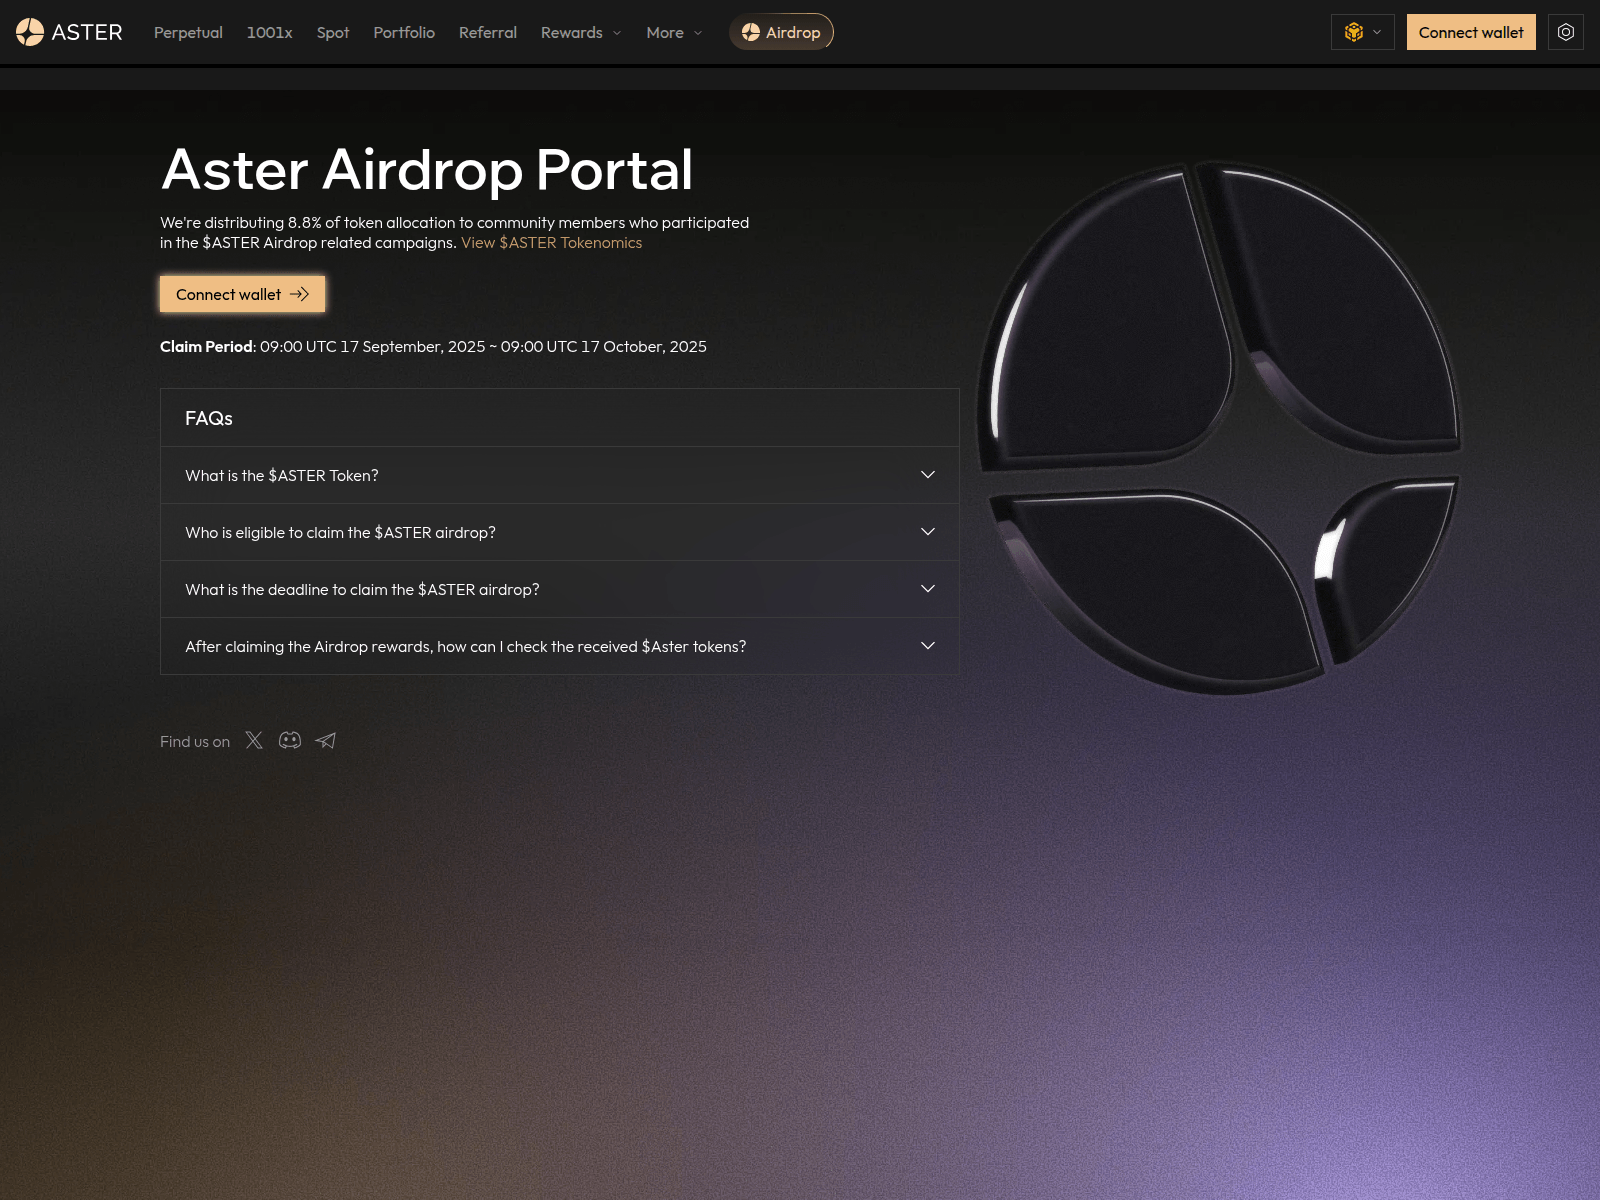Open the Portfolio page
Image resolution: width=1600 pixels, height=1200 pixels.
[x=404, y=32]
